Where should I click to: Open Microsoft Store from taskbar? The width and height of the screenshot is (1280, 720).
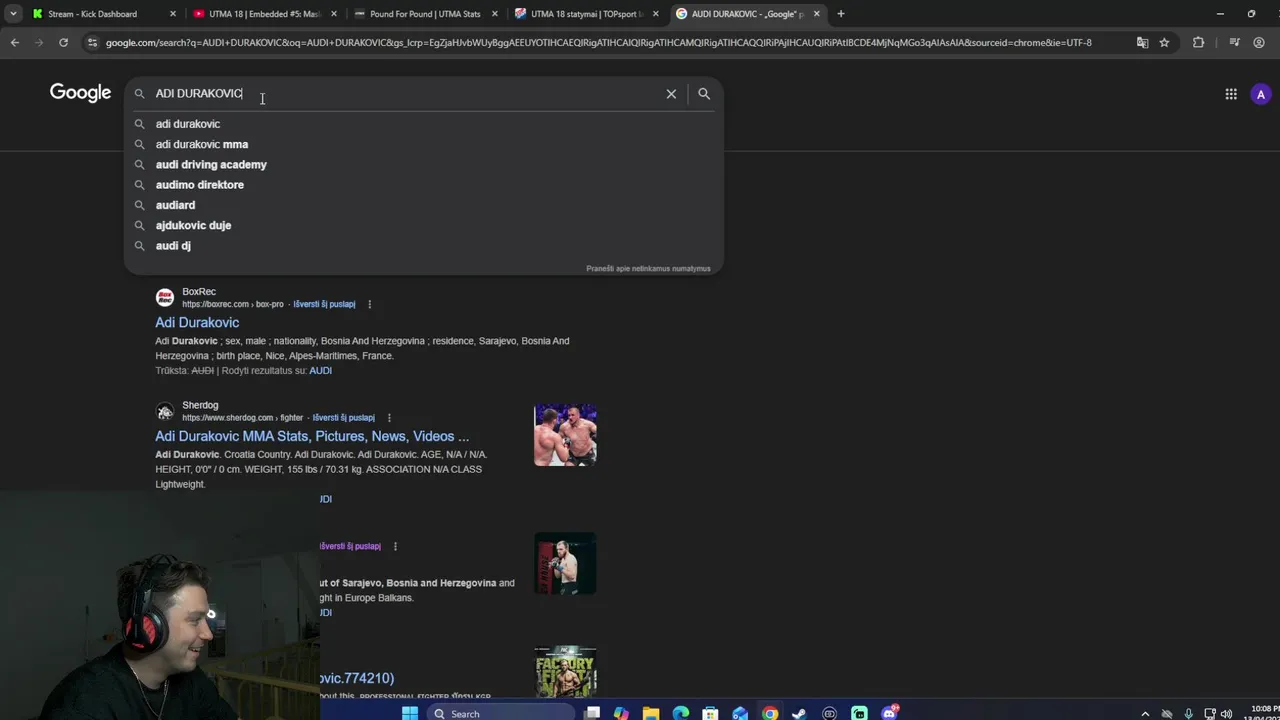point(710,713)
